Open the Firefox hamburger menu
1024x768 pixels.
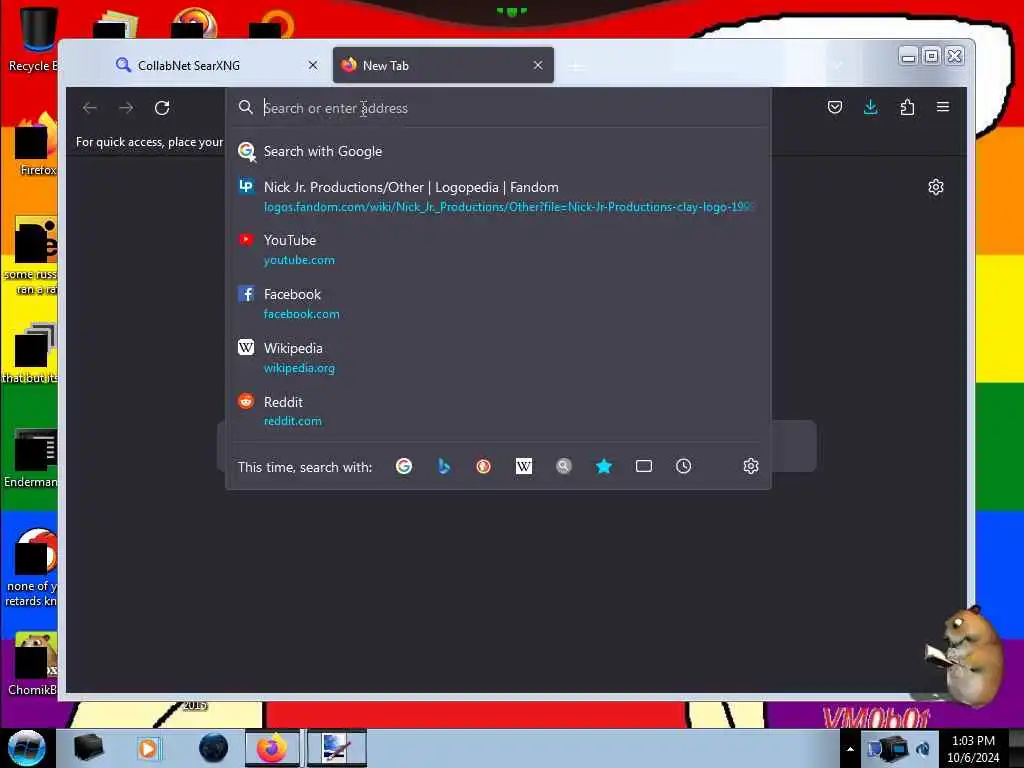(943, 106)
